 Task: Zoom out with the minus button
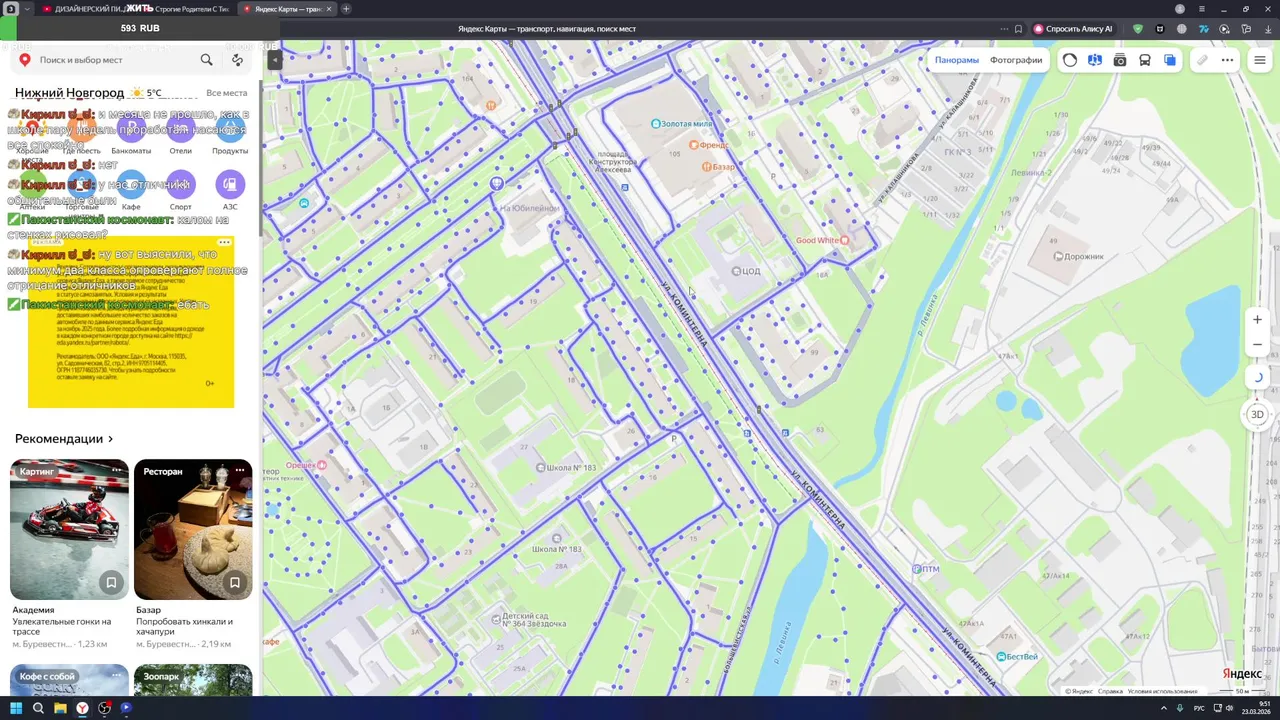tap(1258, 345)
